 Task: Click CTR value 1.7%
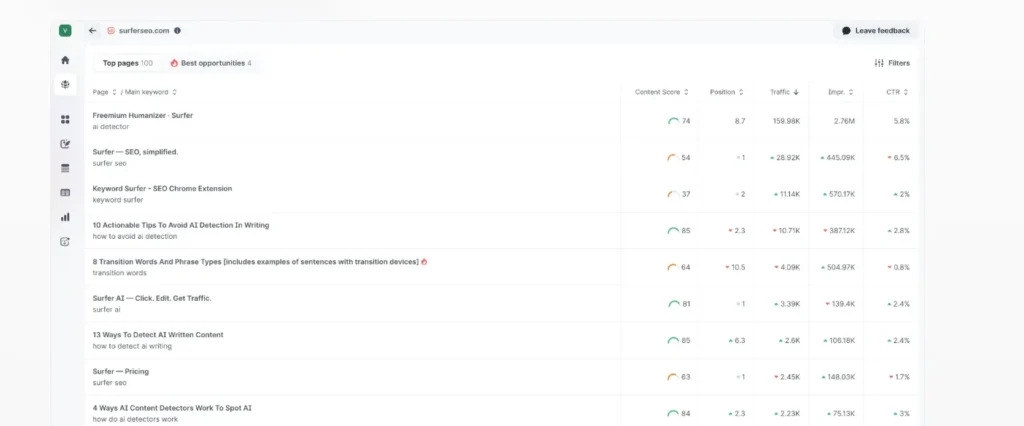903,377
